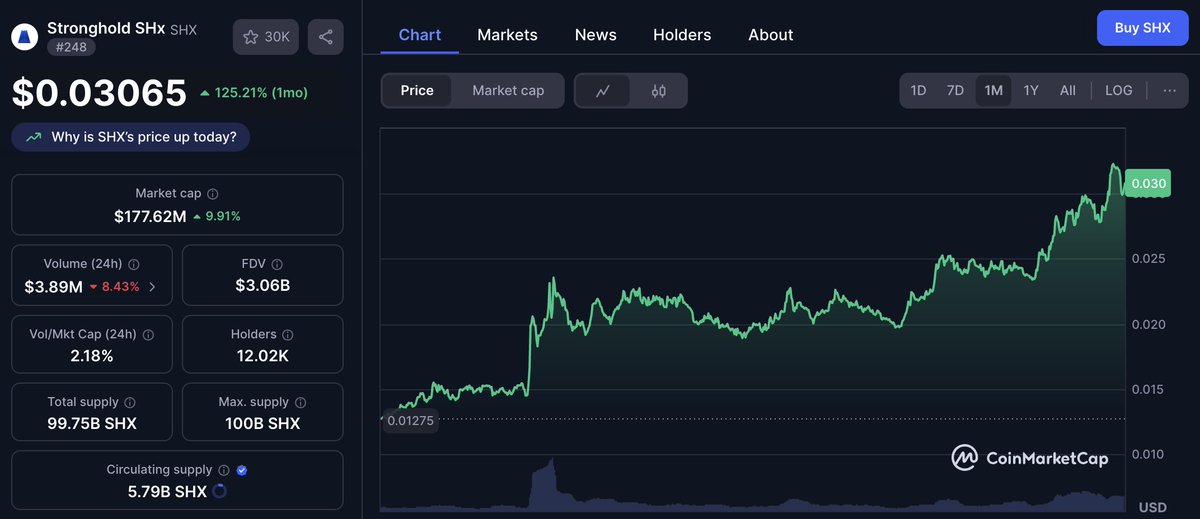Switch to the candlestick chart icon

pos(658,91)
